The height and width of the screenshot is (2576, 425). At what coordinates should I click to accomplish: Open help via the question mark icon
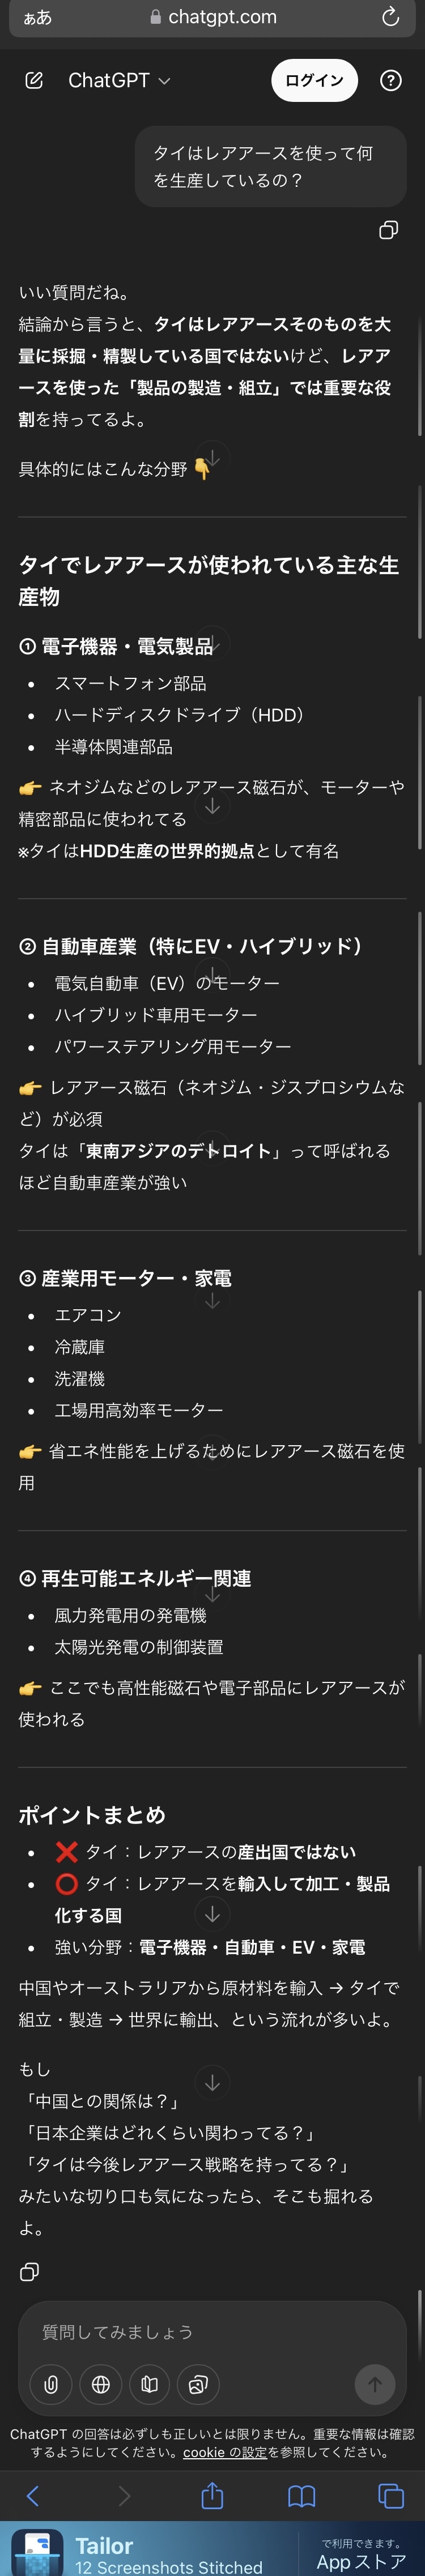(x=391, y=81)
